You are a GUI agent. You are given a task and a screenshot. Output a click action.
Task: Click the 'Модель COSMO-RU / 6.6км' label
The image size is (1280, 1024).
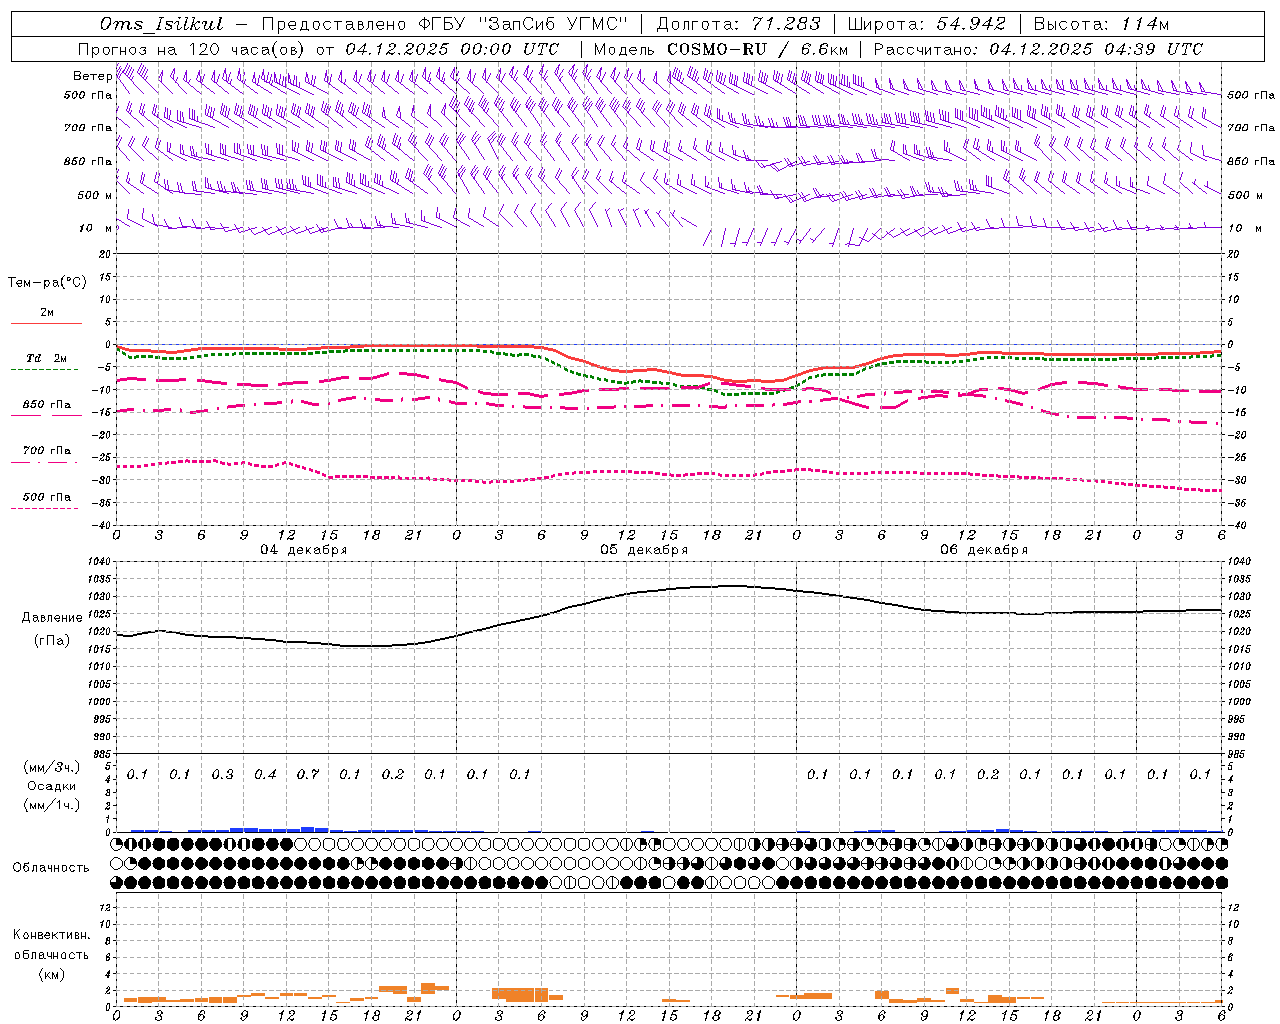coord(721,49)
